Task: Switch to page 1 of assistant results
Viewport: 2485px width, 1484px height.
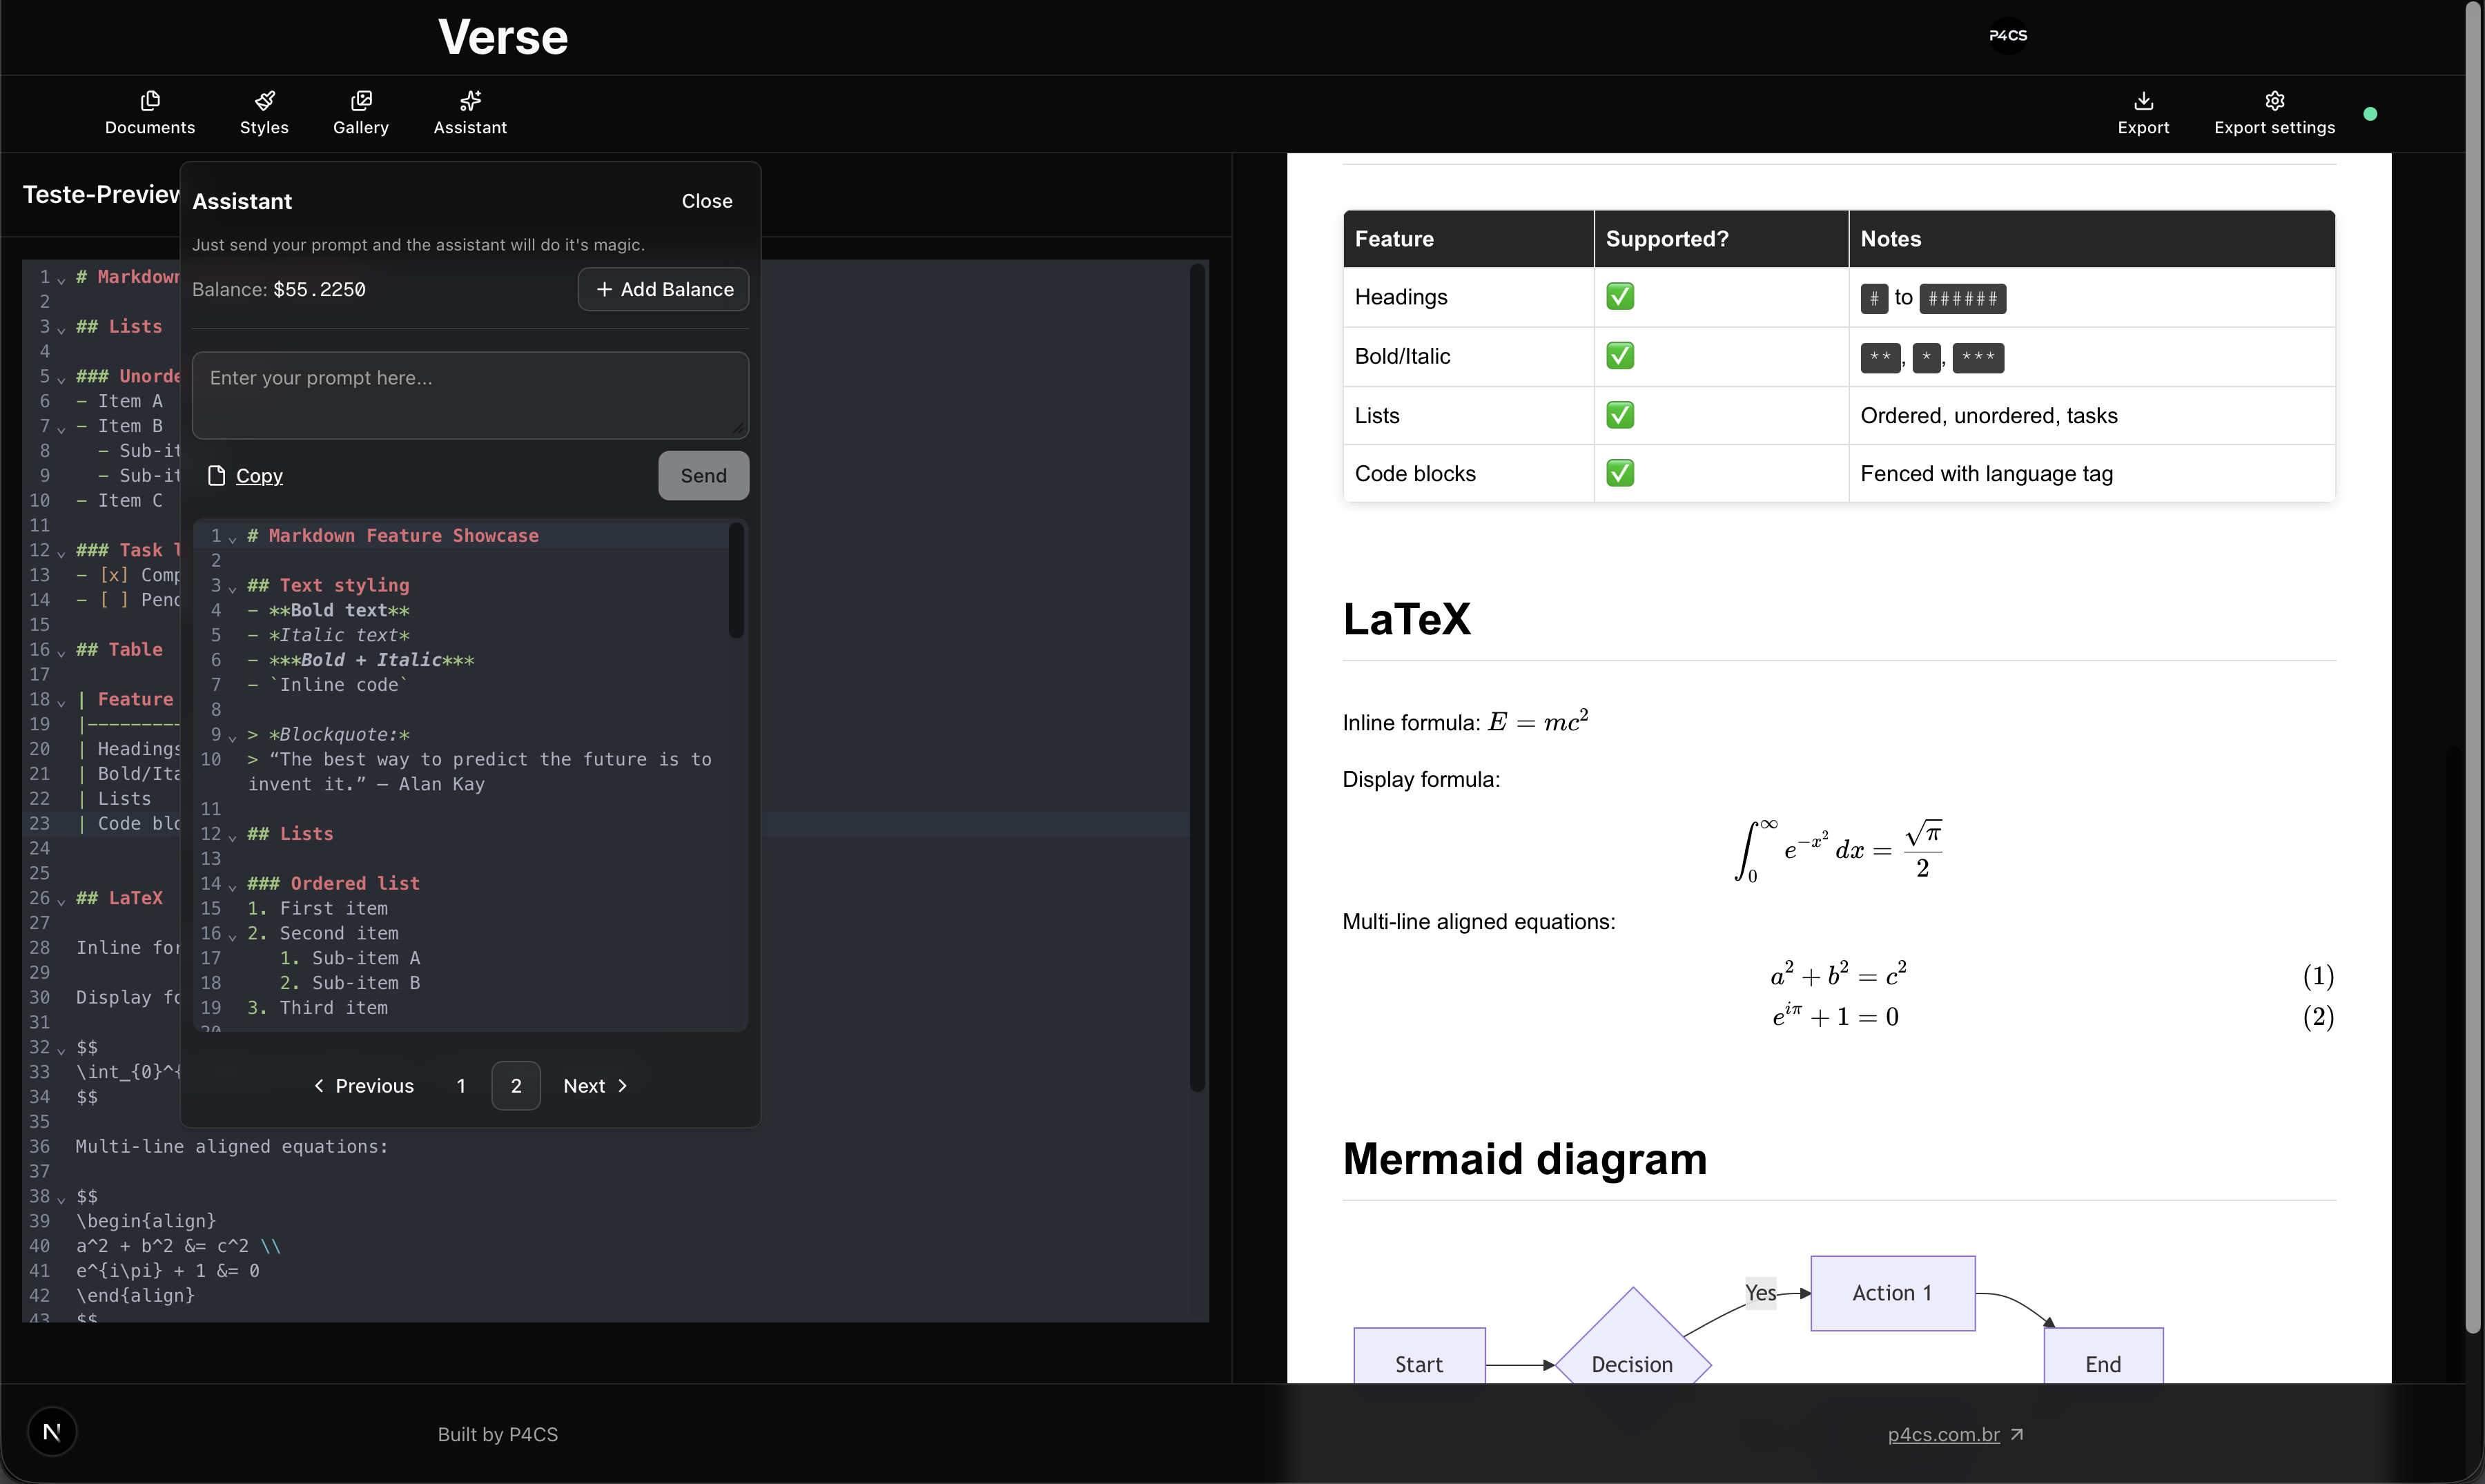Action: 461,1085
